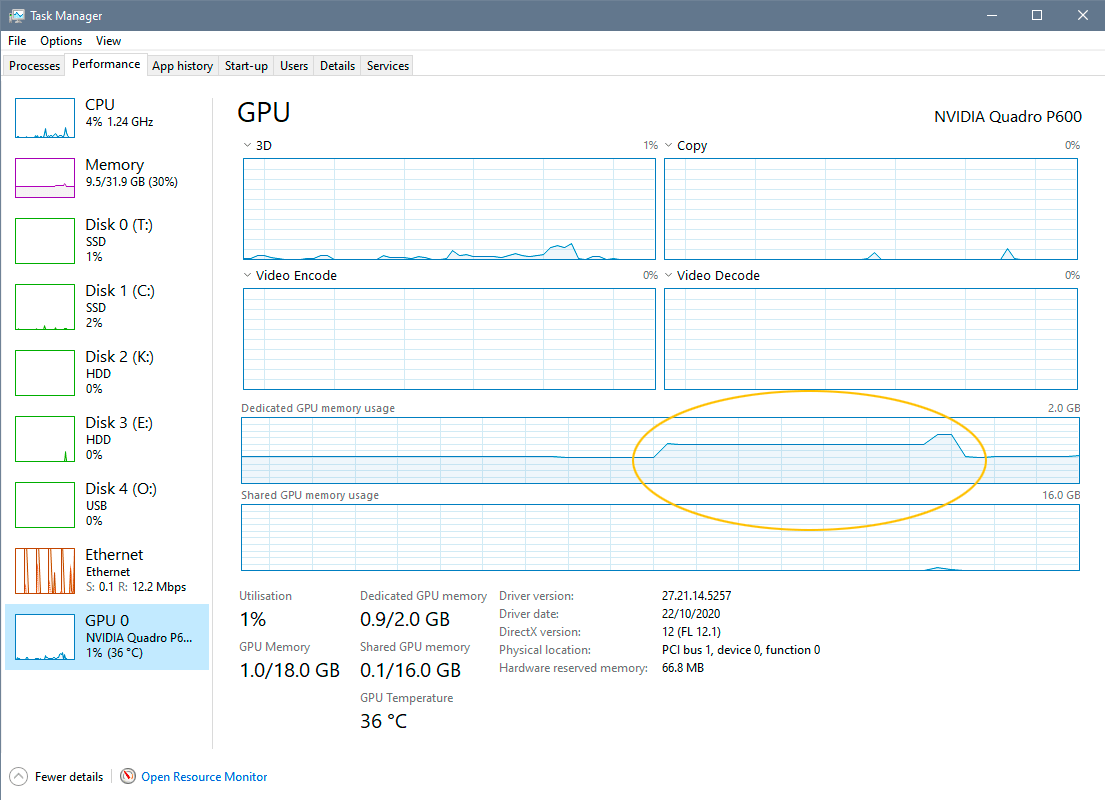
Task: Open the Video Decode engine dropdown
Action: pos(668,275)
